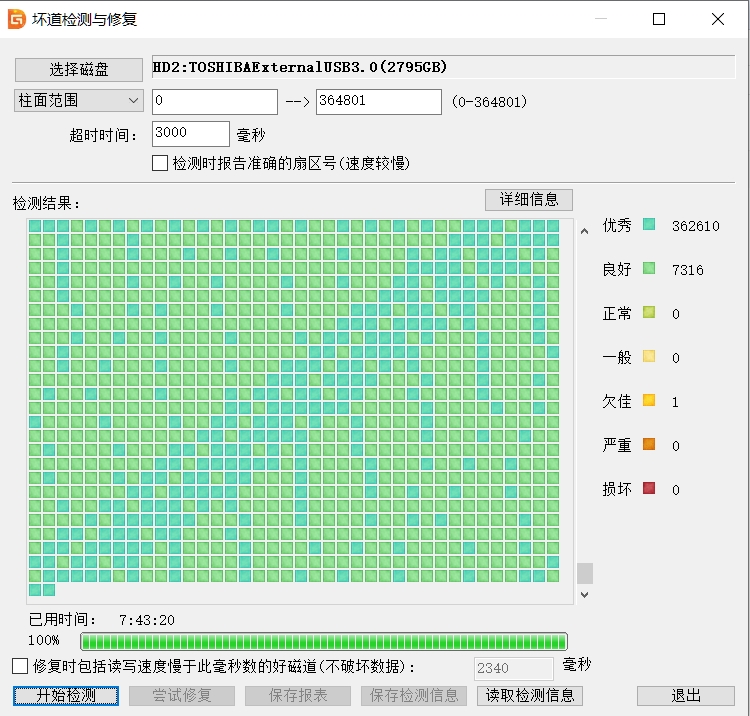Click the 7316 good count
Screen dimensions: 750x716
coord(687,270)
